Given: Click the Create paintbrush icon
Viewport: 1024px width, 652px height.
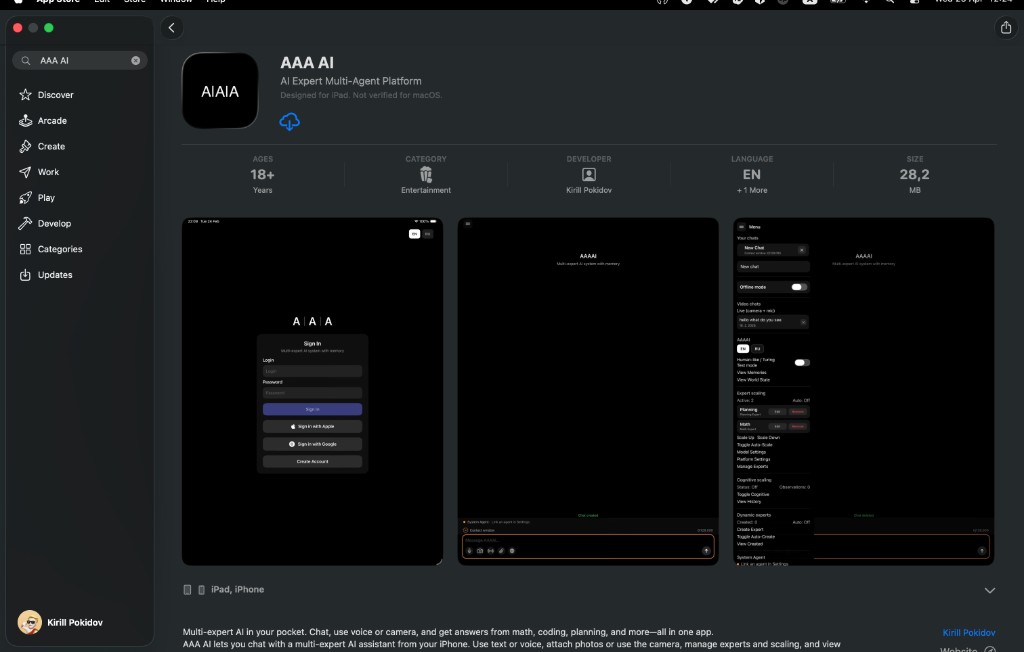Looking at the screenshot, I should [25, 146].
